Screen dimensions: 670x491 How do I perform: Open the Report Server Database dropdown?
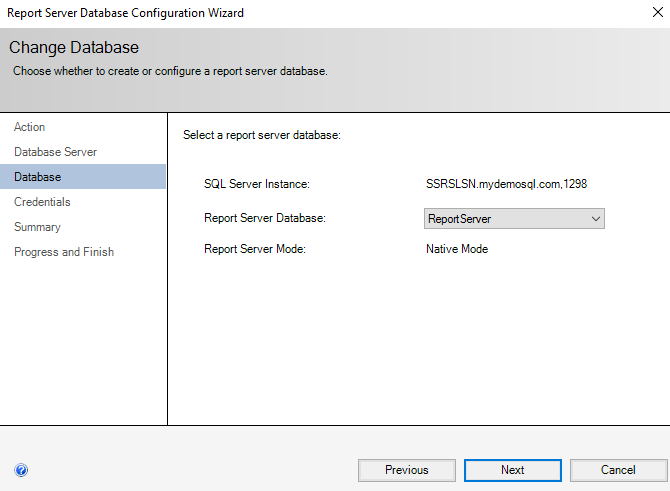coord(514,218)
